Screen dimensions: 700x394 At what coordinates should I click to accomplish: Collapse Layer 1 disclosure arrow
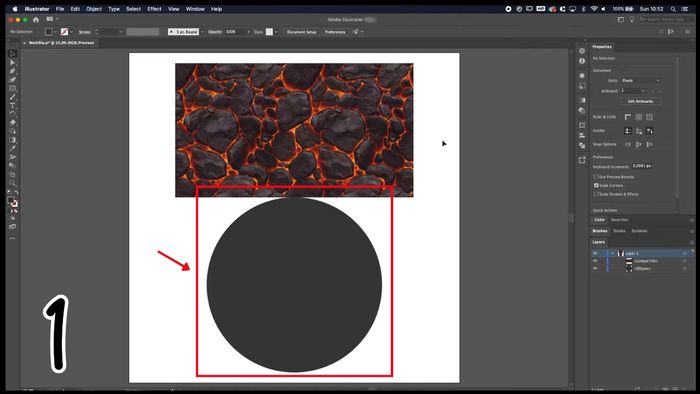[612, 253]
